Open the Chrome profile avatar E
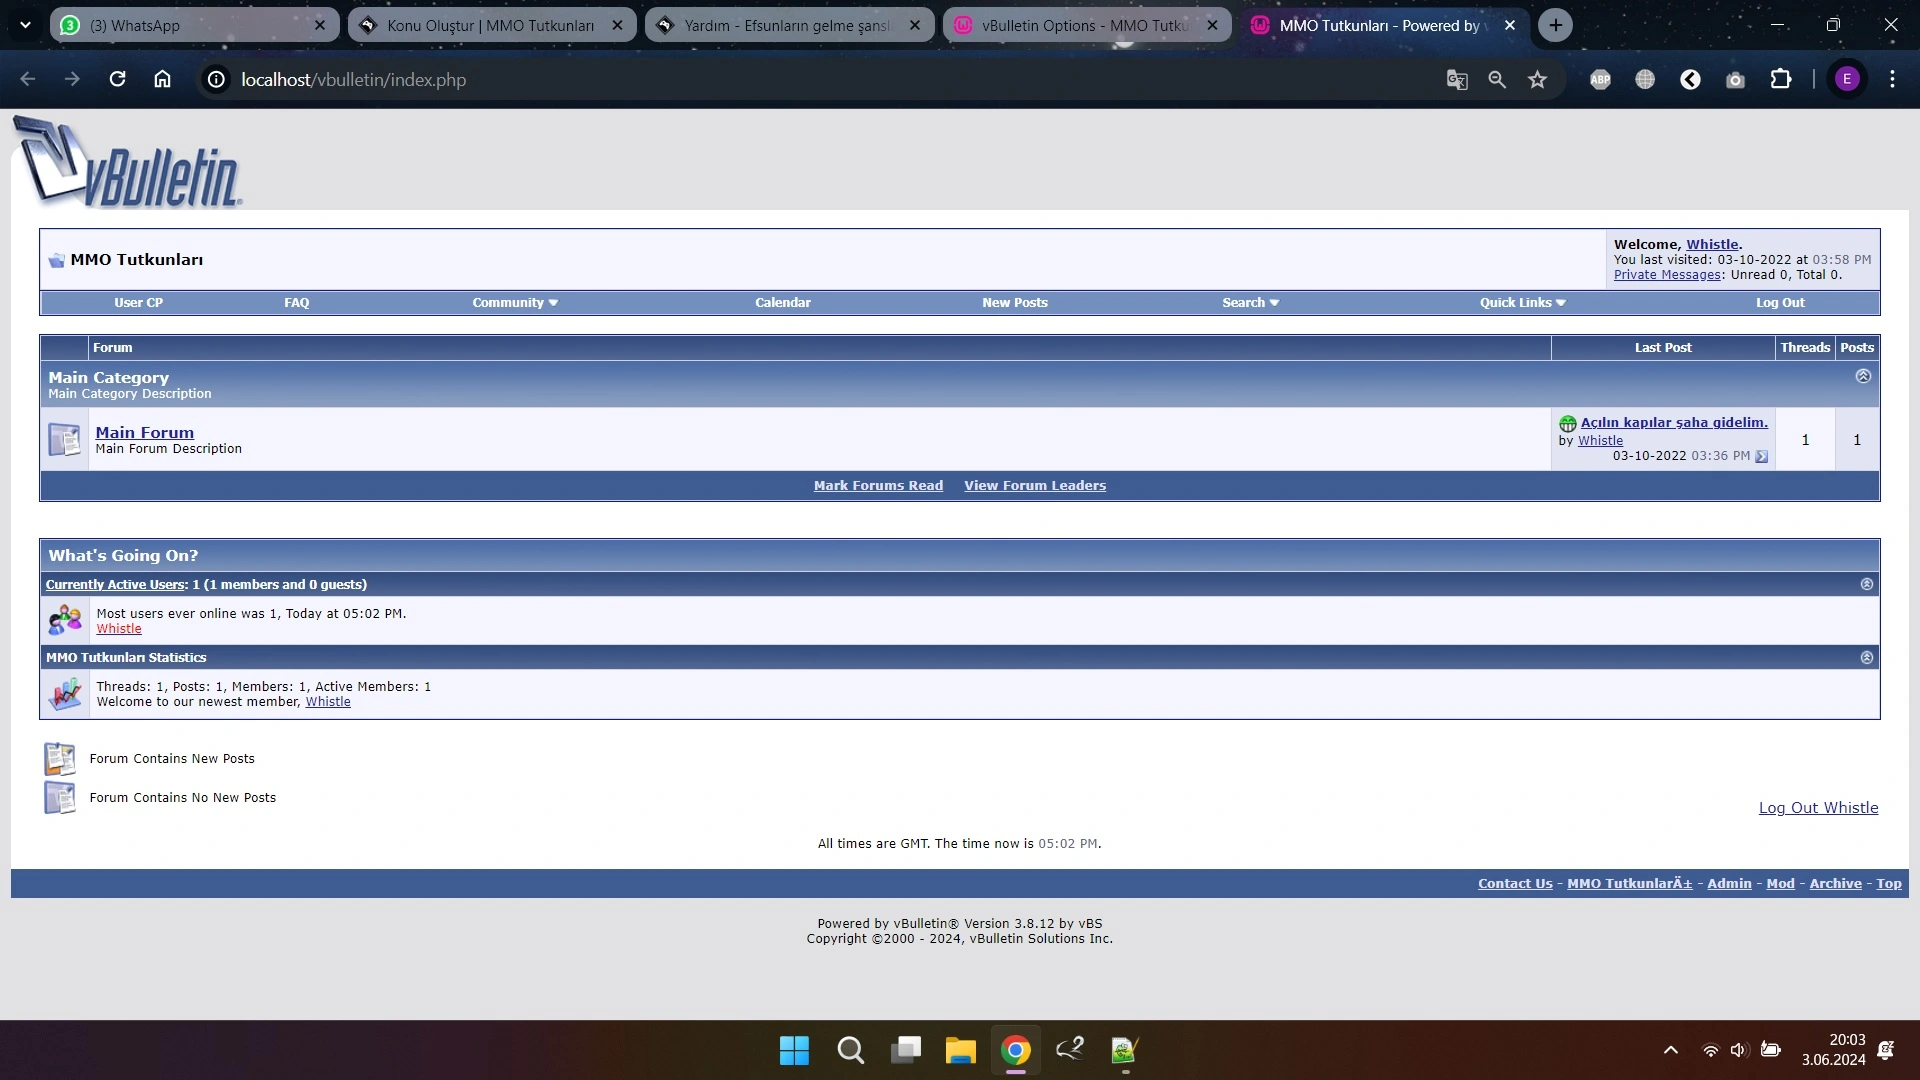Screen dimensions: 1920x1080 tap(1847, 79)
